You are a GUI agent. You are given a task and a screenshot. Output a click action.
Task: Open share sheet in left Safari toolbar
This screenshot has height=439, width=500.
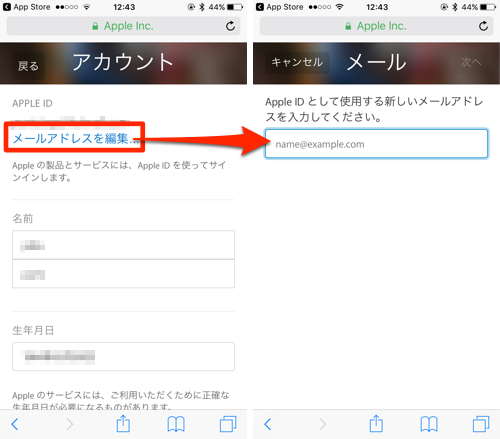123,423
